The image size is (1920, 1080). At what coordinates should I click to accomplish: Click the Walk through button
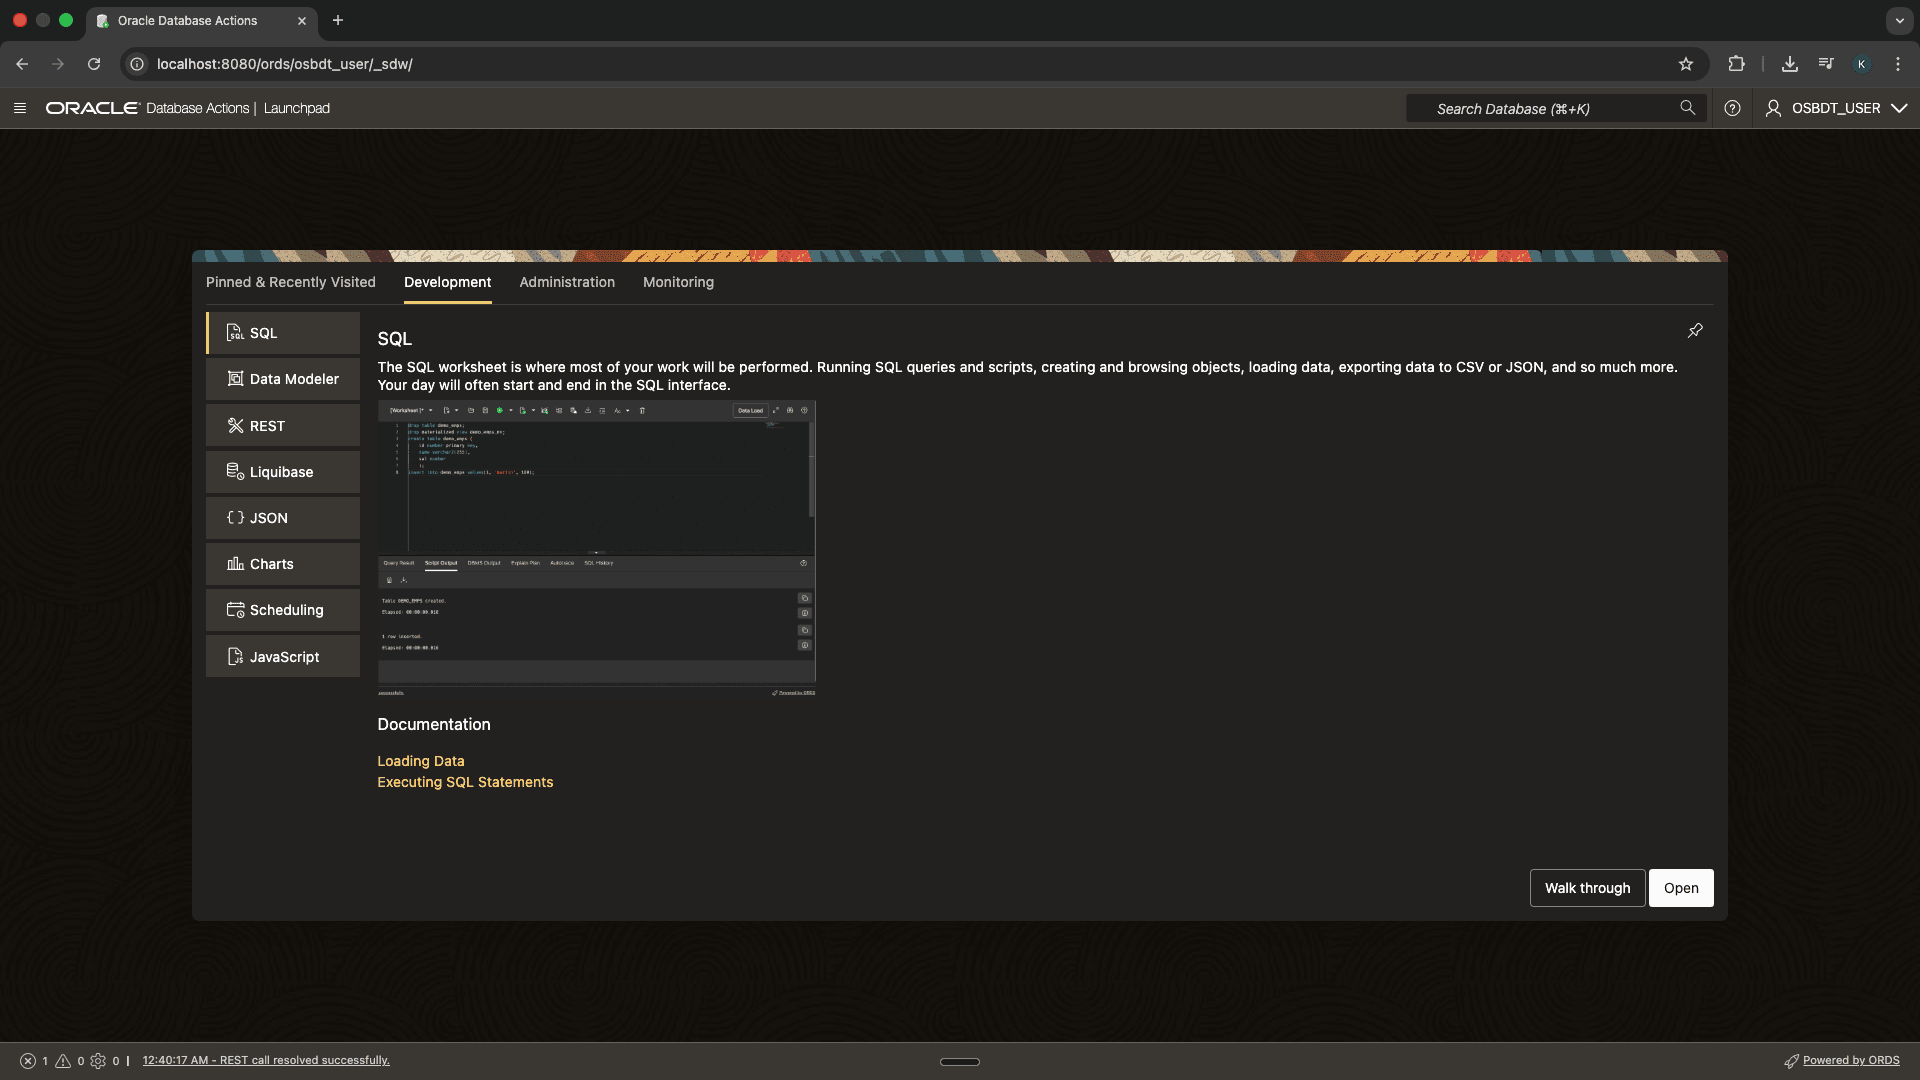coord(1587,888)
